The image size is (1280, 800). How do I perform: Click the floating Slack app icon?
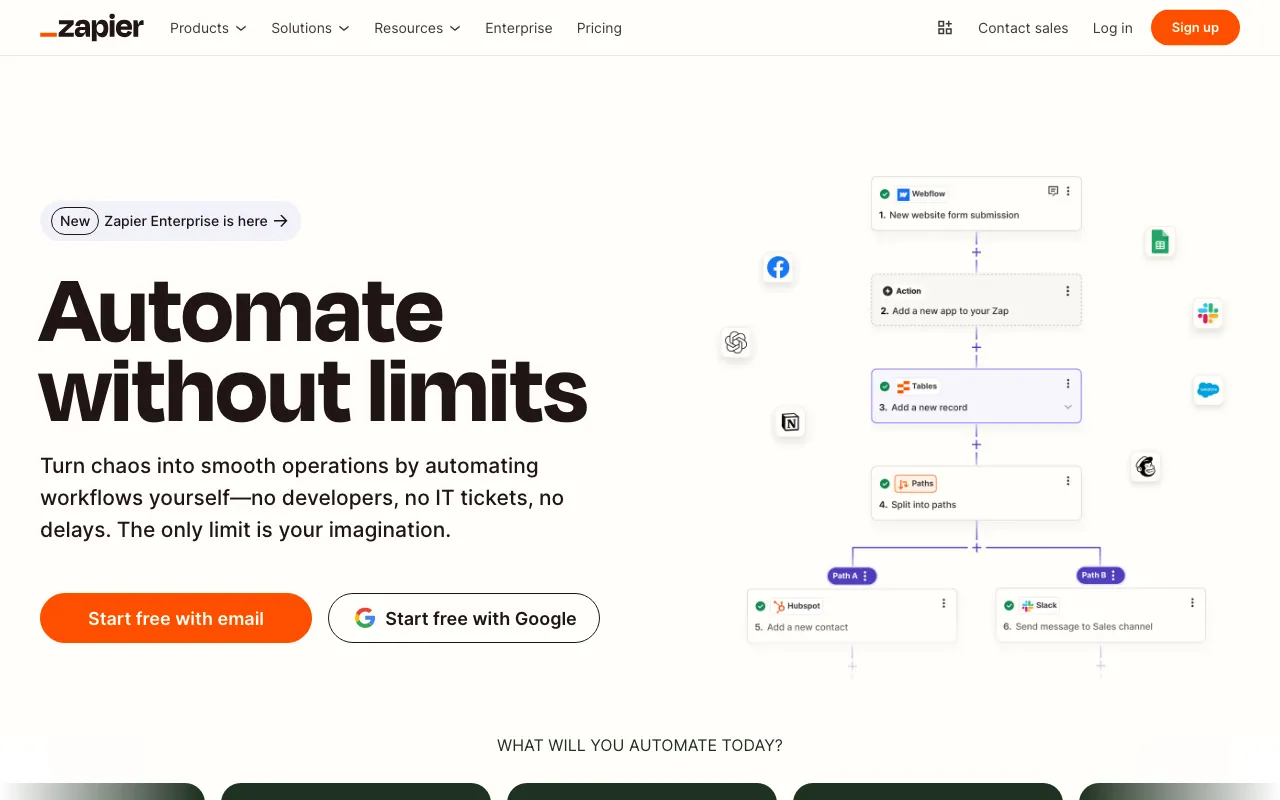1208,313
